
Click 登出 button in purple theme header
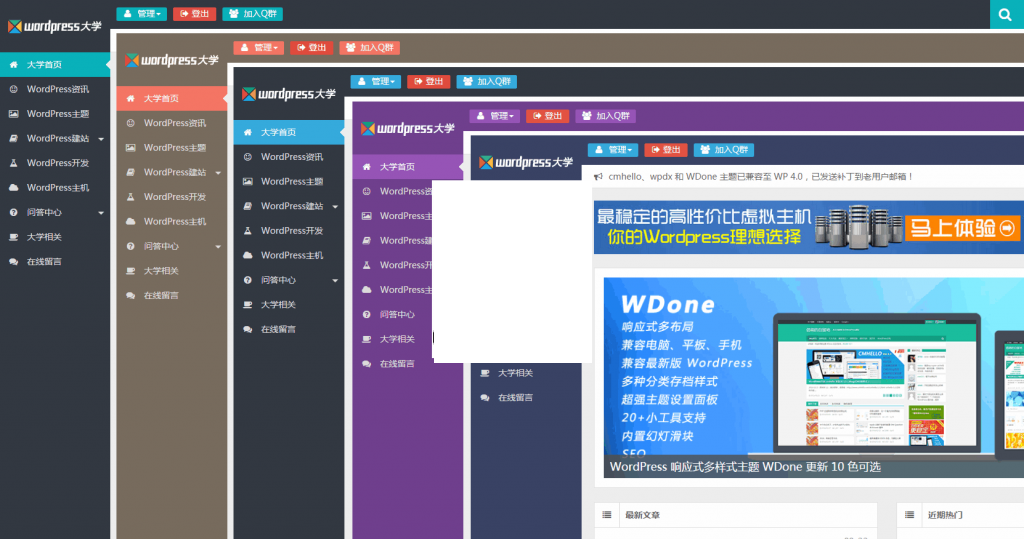[547, 116]
